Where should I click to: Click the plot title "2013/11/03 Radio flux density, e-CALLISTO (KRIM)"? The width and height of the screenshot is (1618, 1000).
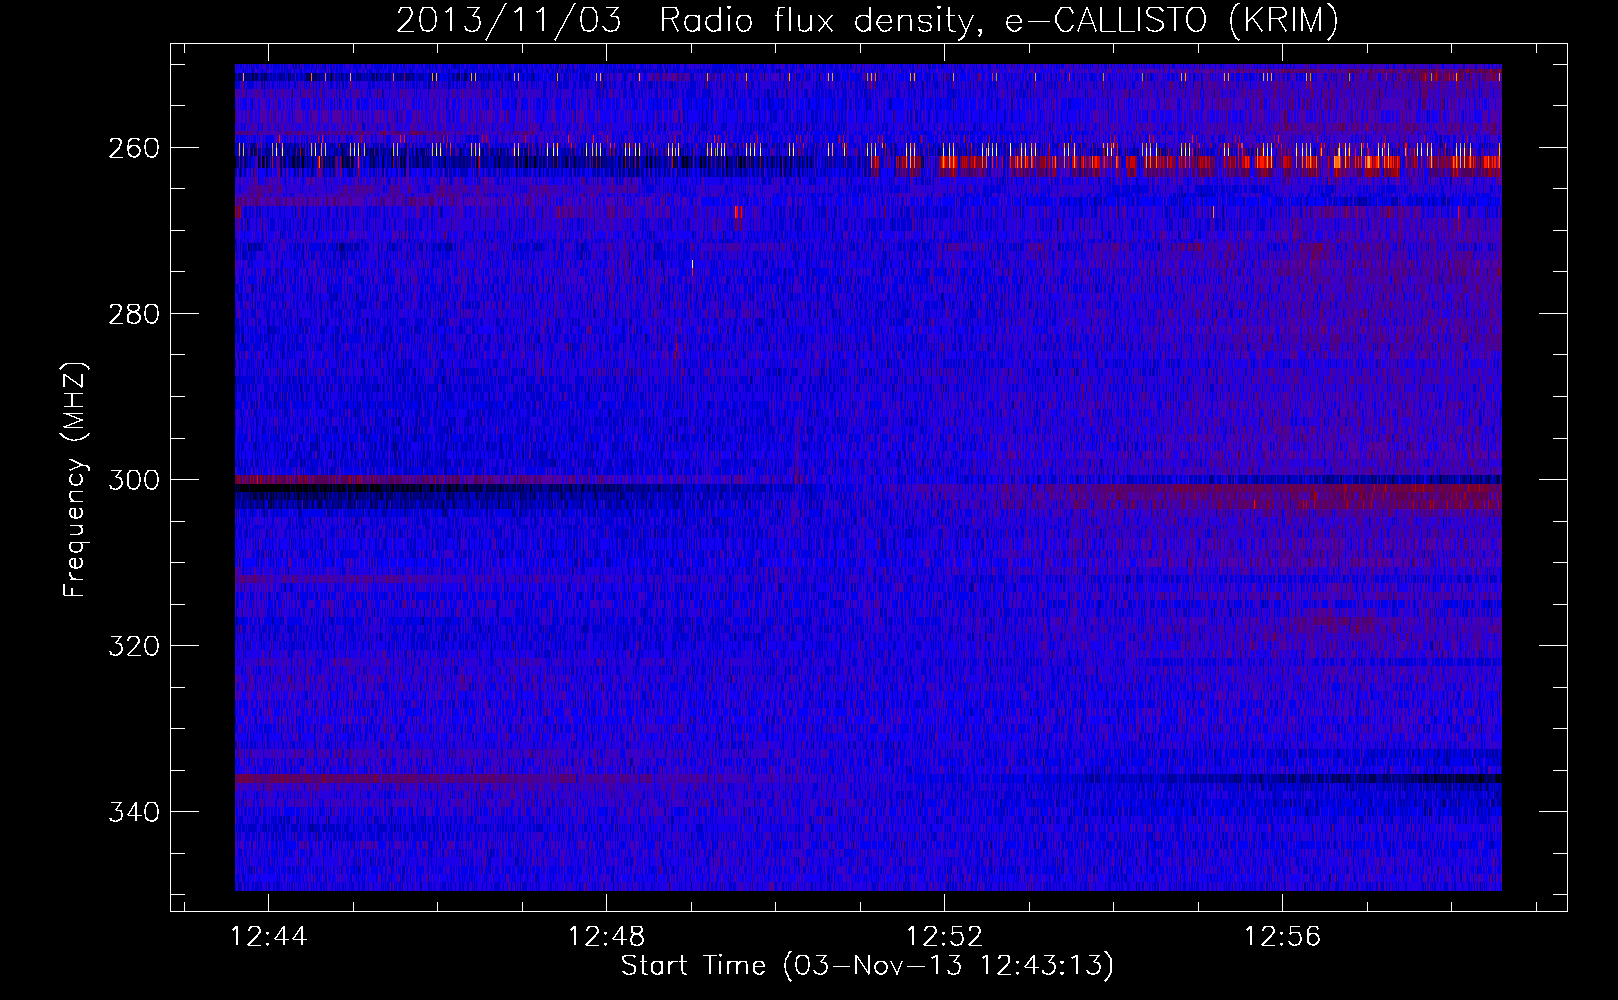point(867,20)
